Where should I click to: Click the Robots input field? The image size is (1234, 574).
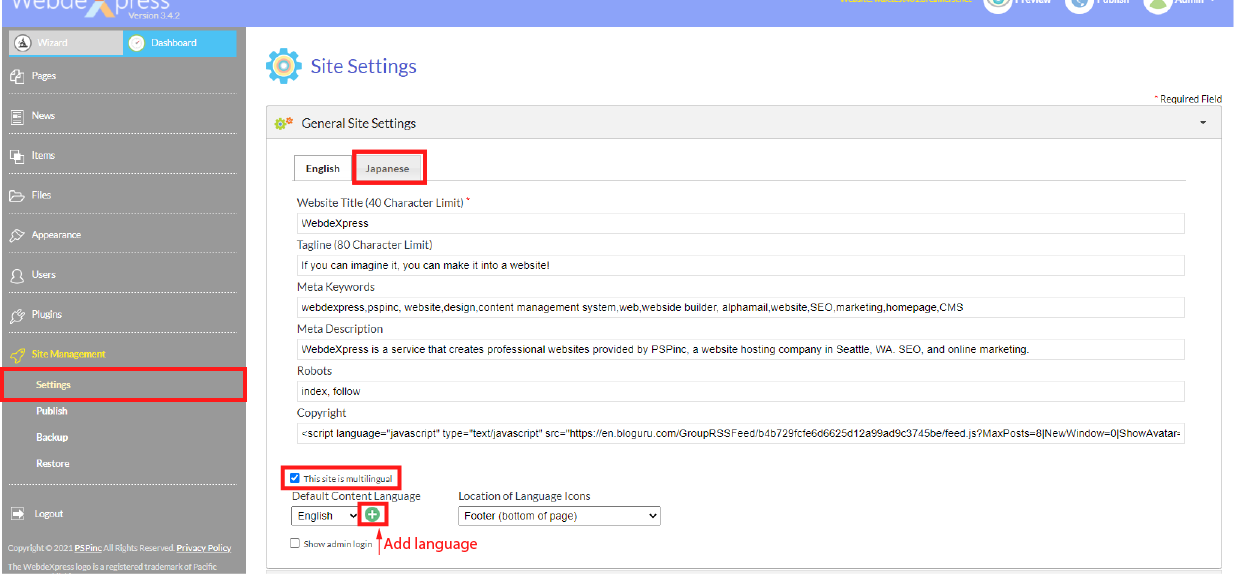(740, 391)
